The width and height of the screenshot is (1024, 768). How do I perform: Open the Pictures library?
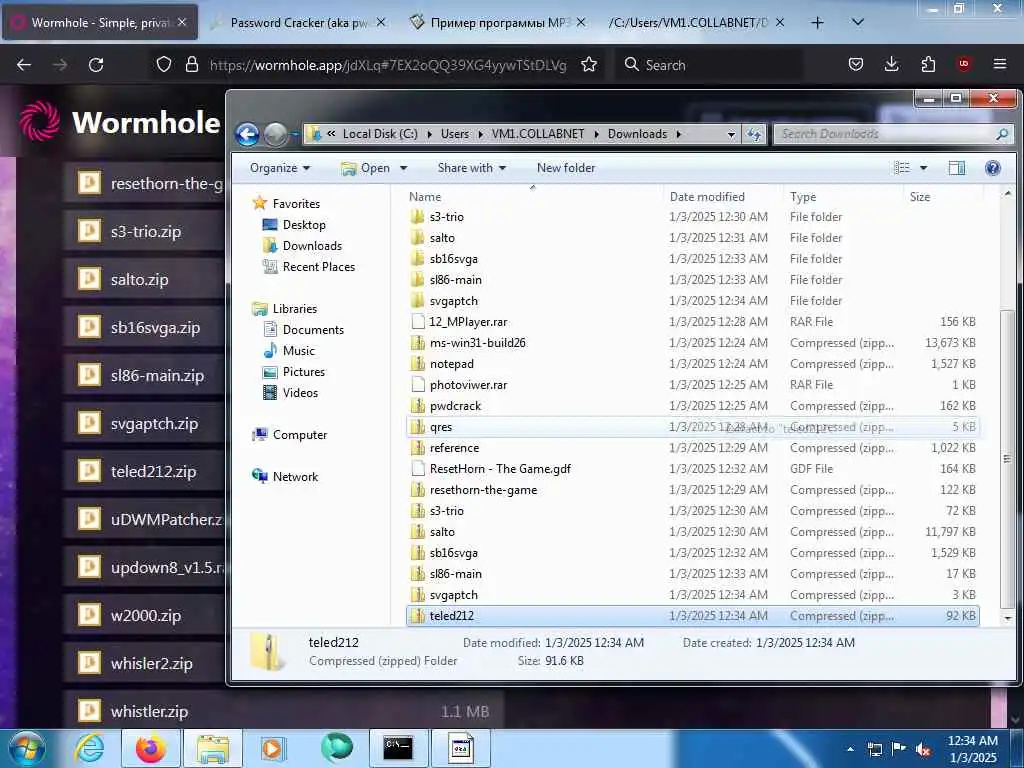(304, 372)
